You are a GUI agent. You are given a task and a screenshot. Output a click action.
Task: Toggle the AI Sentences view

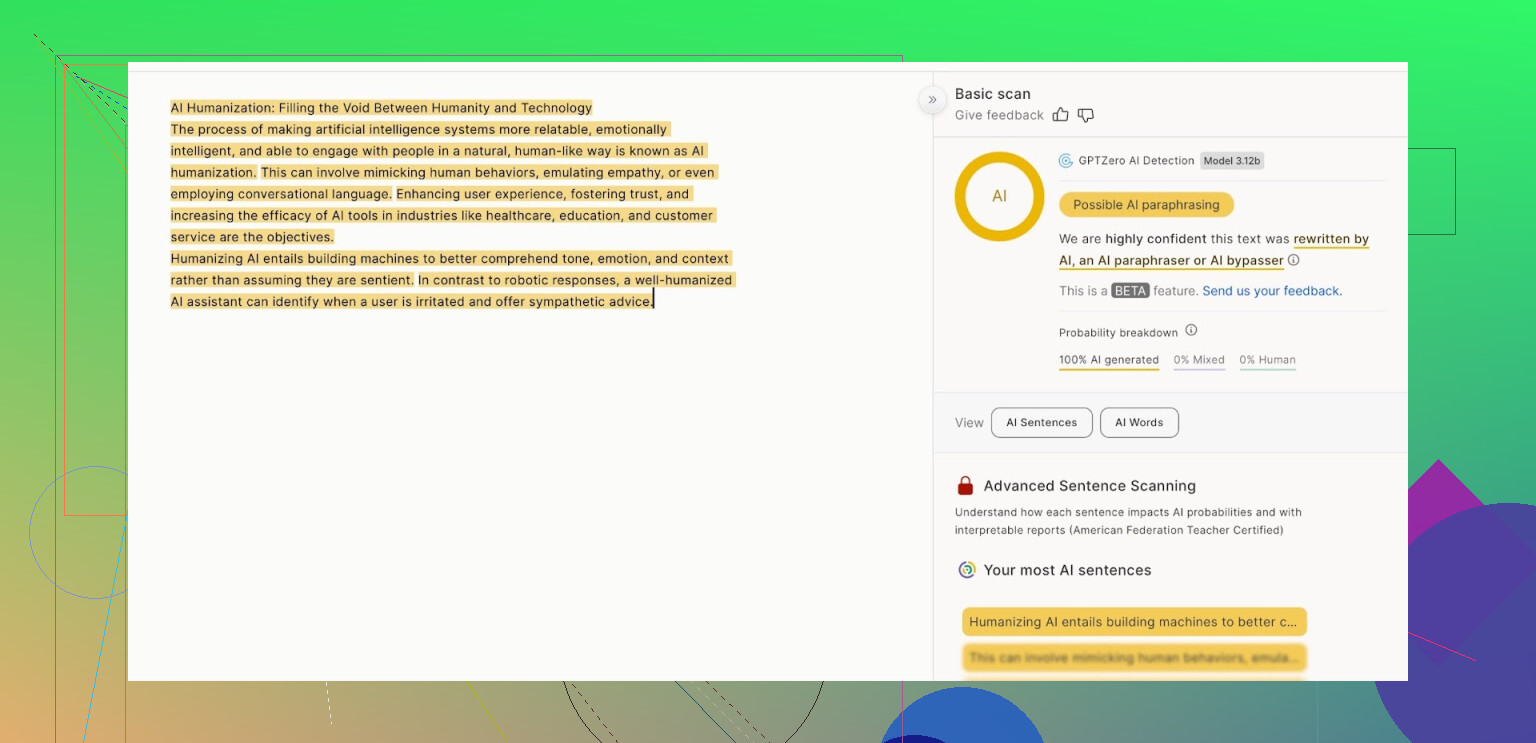coord(1041,423)
